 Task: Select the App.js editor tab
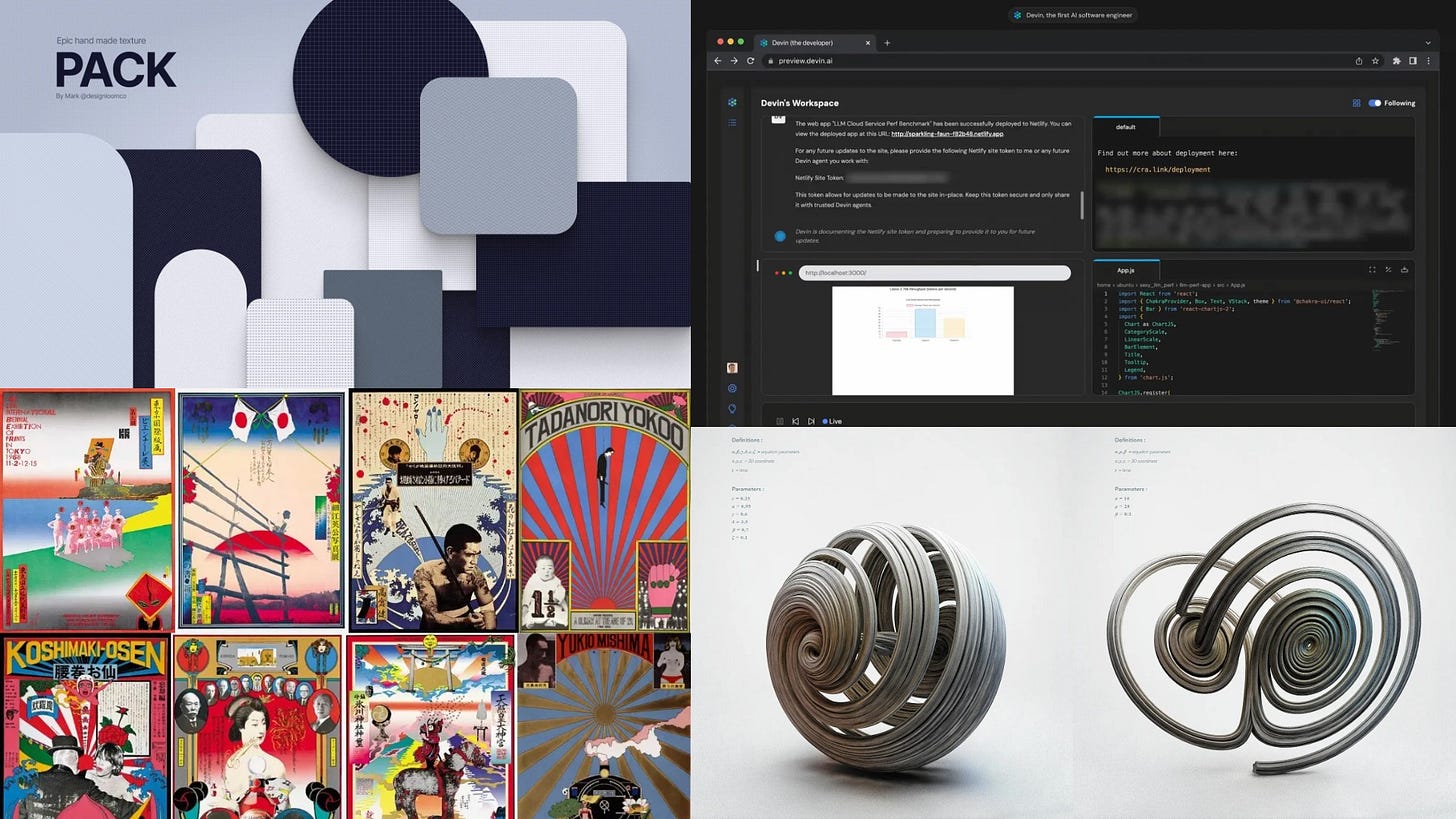pos(1126,270)
